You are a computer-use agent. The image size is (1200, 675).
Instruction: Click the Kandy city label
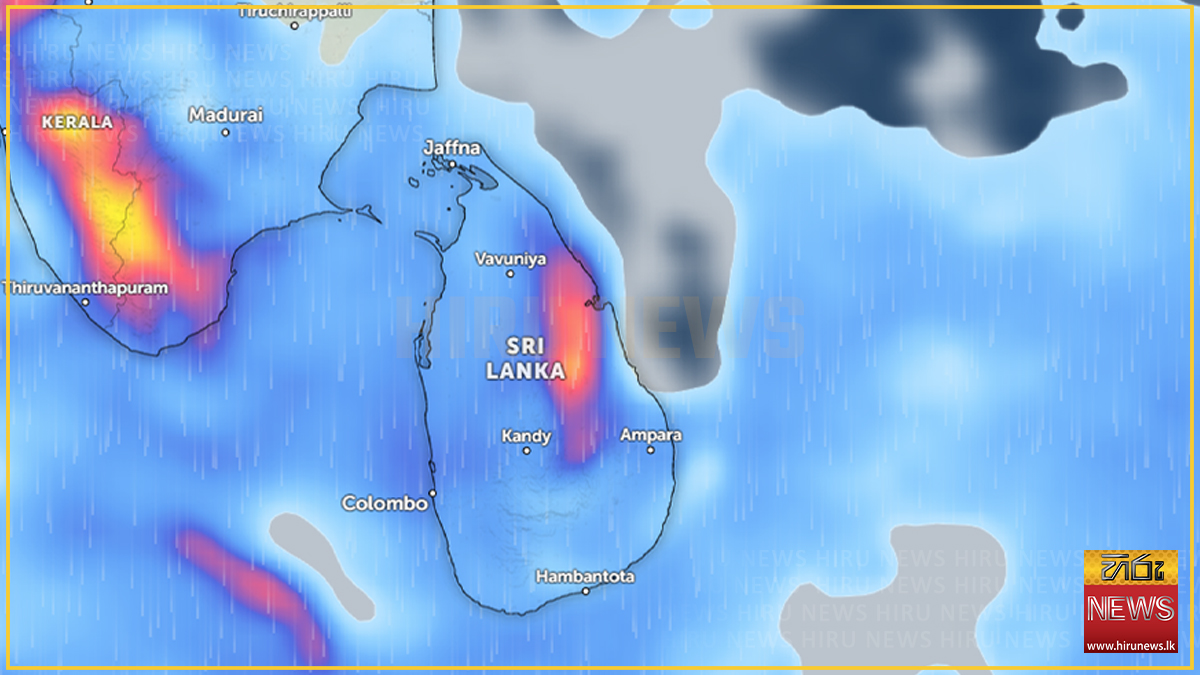pos(526,436)
